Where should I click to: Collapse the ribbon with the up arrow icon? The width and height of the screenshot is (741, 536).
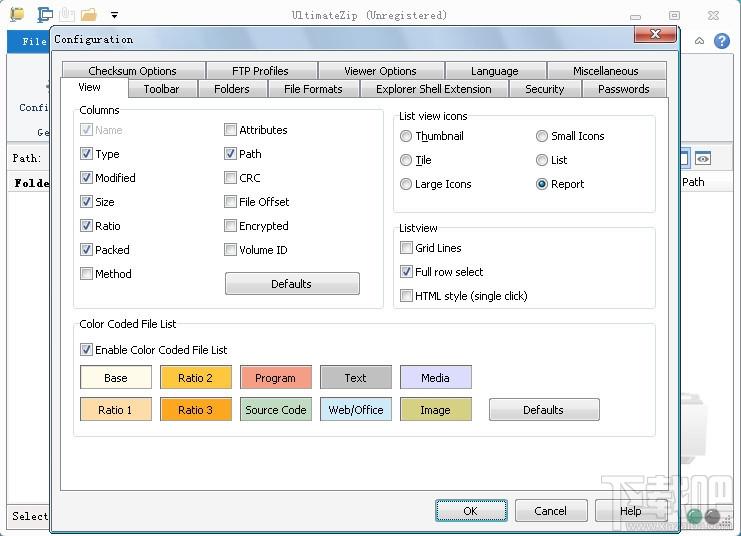(x=699, y=41)
